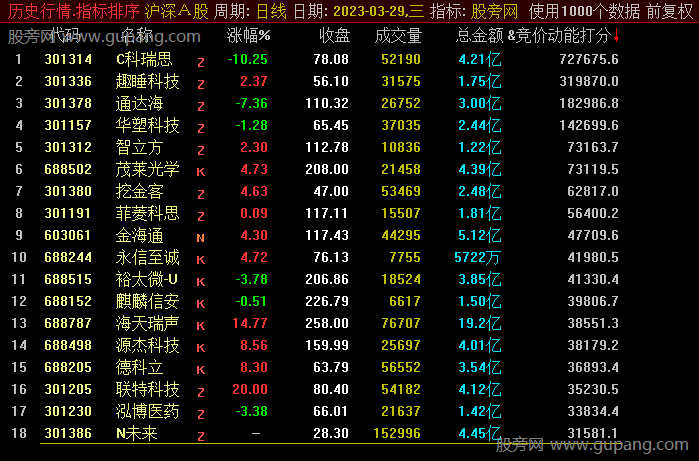
Task: Click 沪深A股 market label in header
Action: [177, 11]
